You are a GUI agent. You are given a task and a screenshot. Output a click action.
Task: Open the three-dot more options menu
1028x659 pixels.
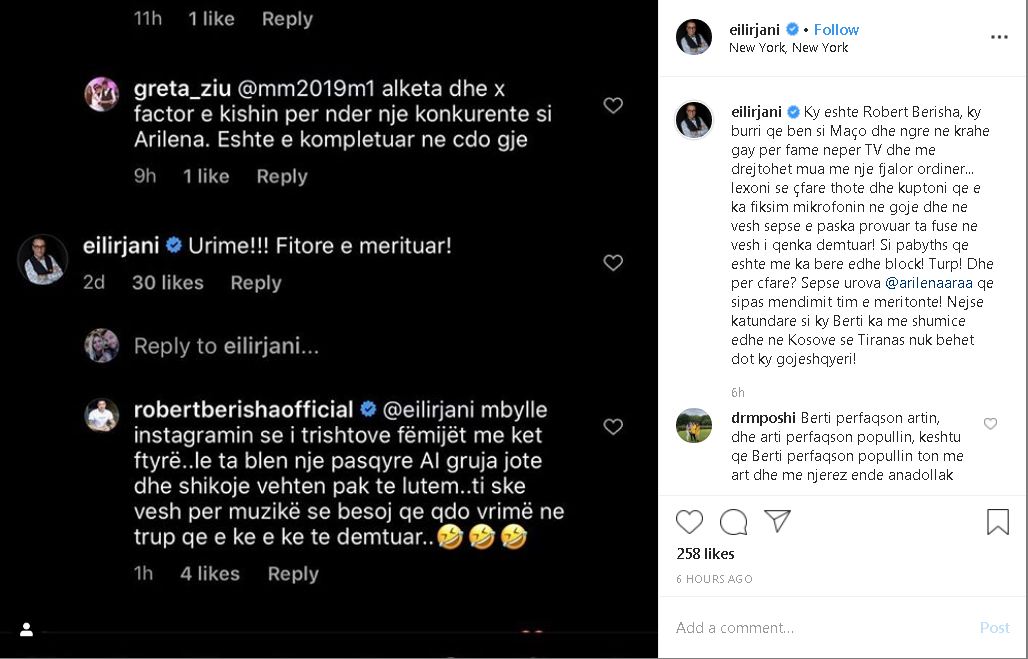pos(999,37)
